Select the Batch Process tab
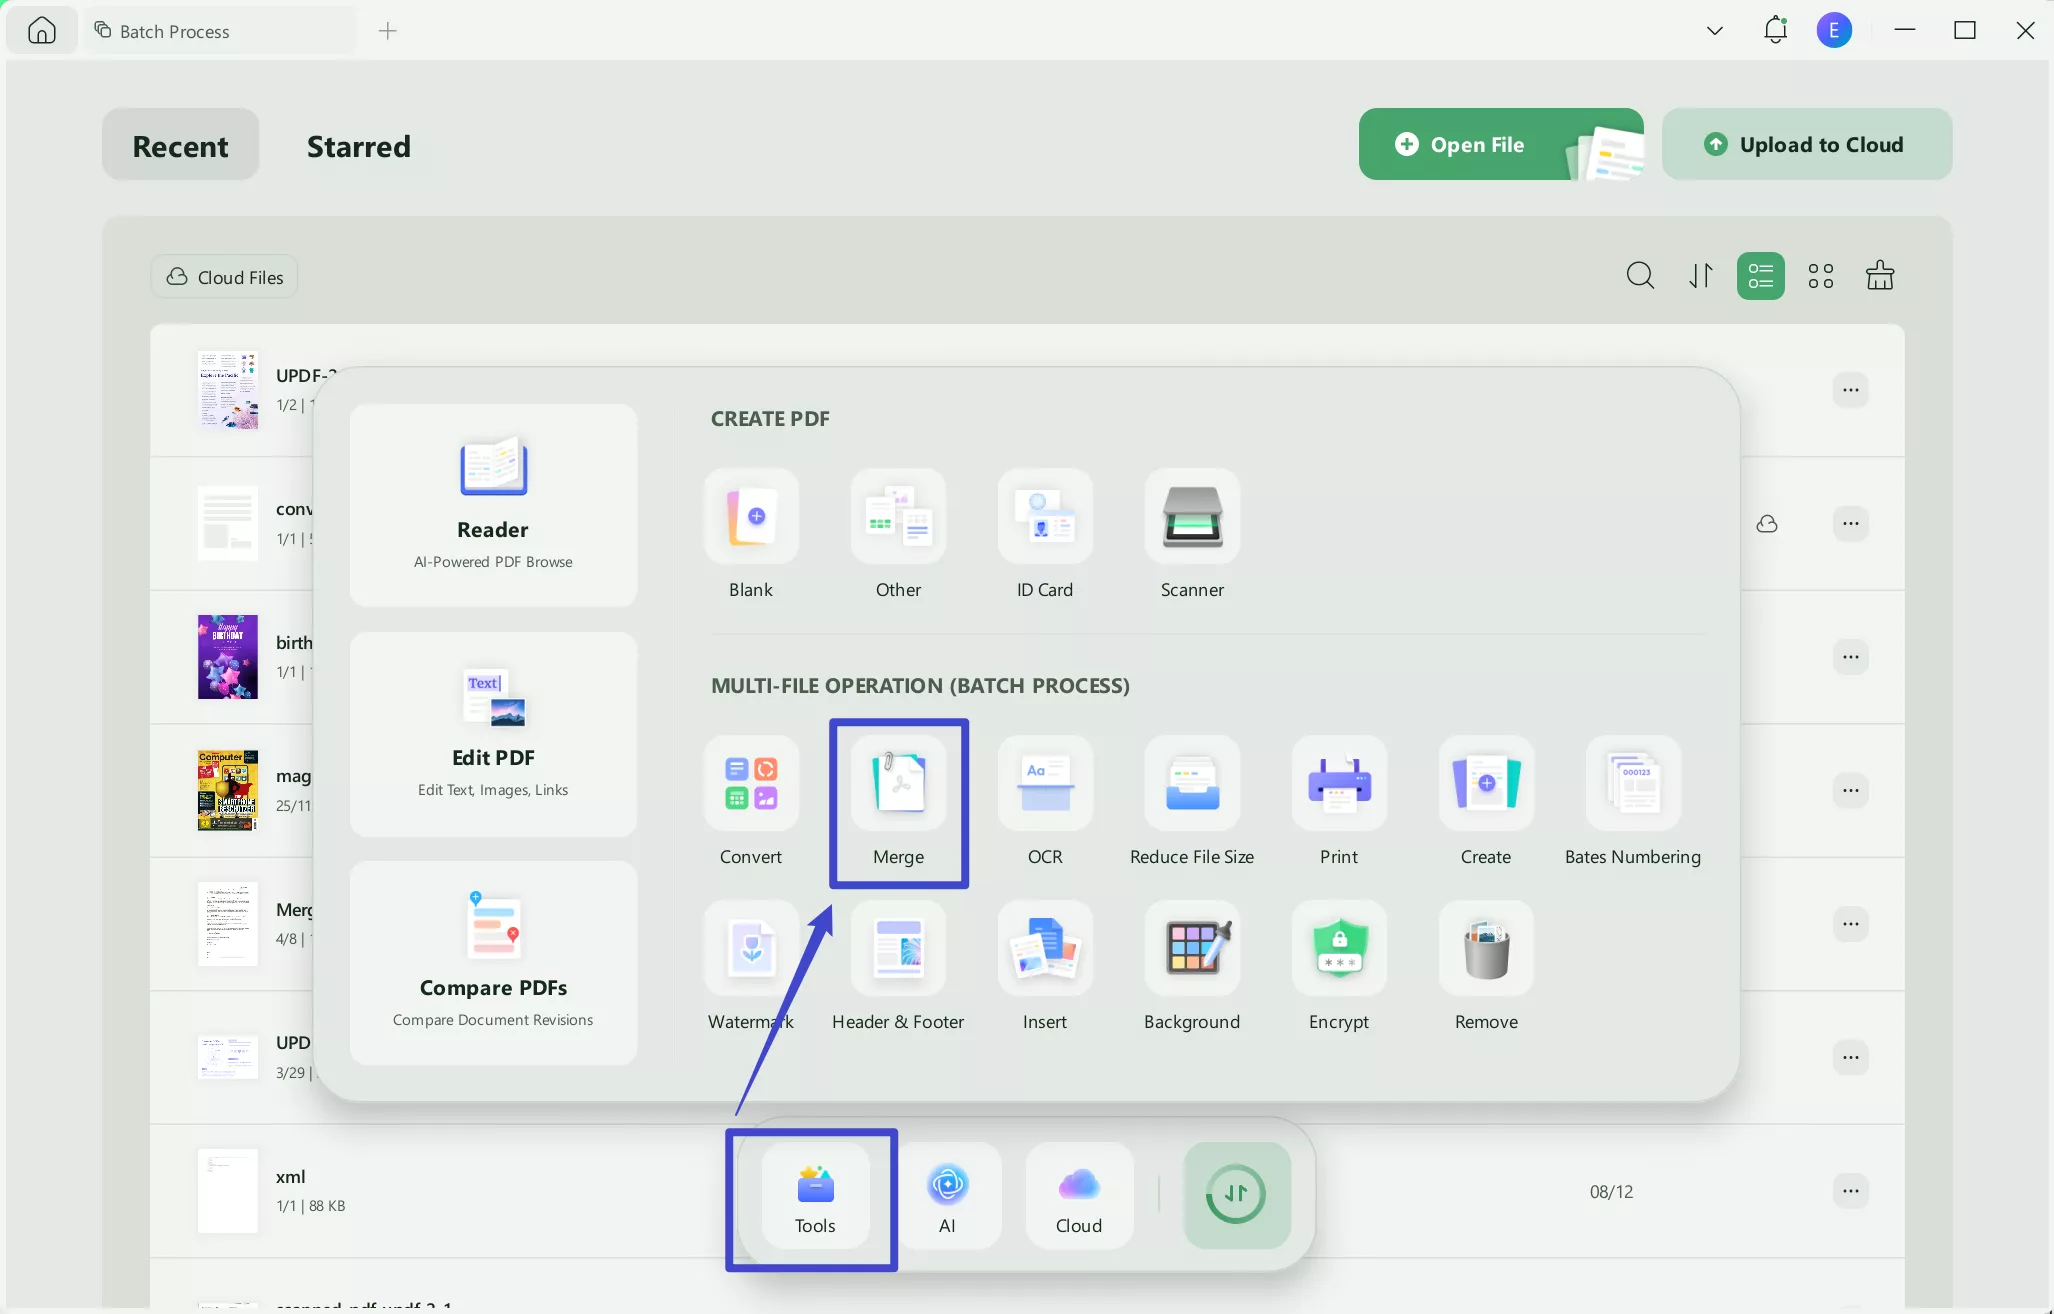The width and height of the screenshot is (2054, 1314). click(x=172, y=30)
